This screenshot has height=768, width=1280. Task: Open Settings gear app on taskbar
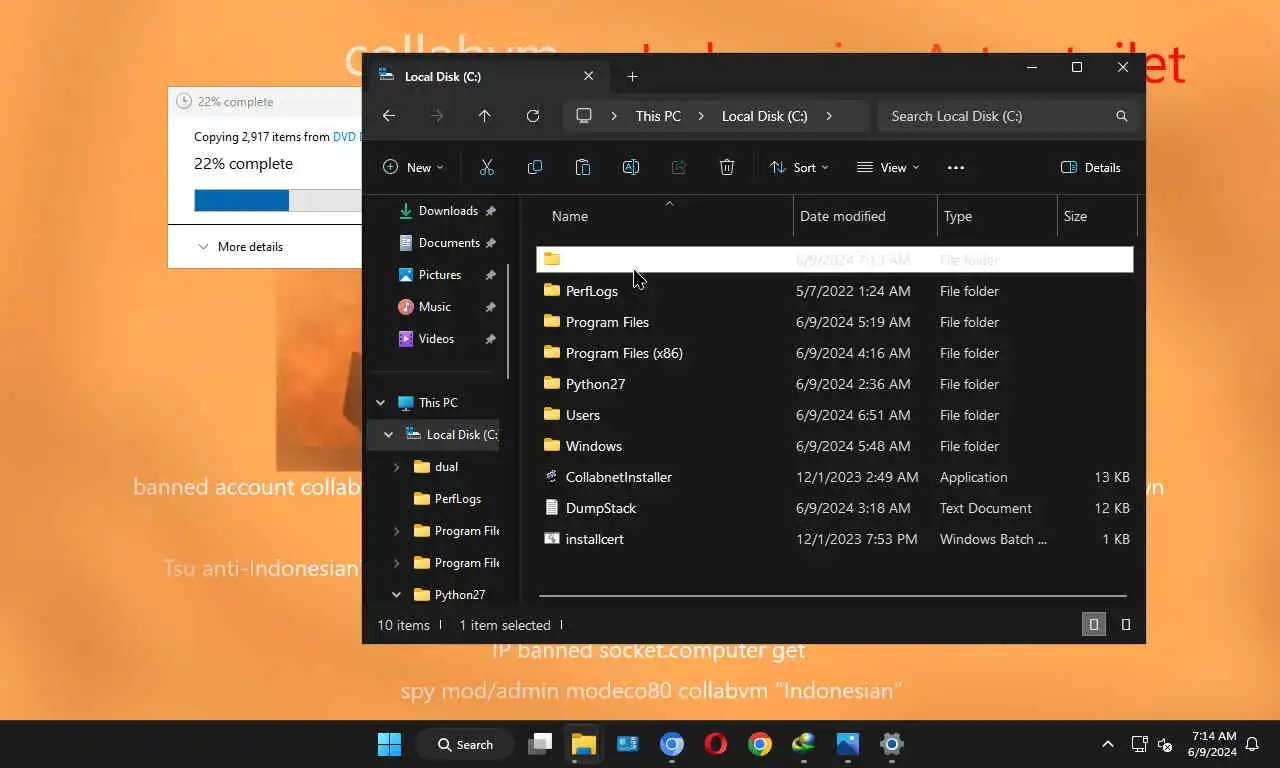coord(892,744)
